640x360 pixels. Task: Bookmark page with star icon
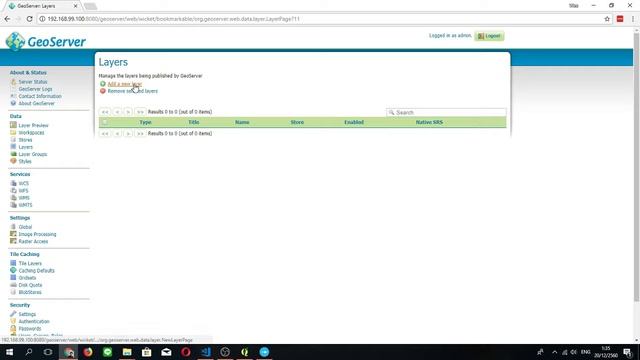pos(607,19)
